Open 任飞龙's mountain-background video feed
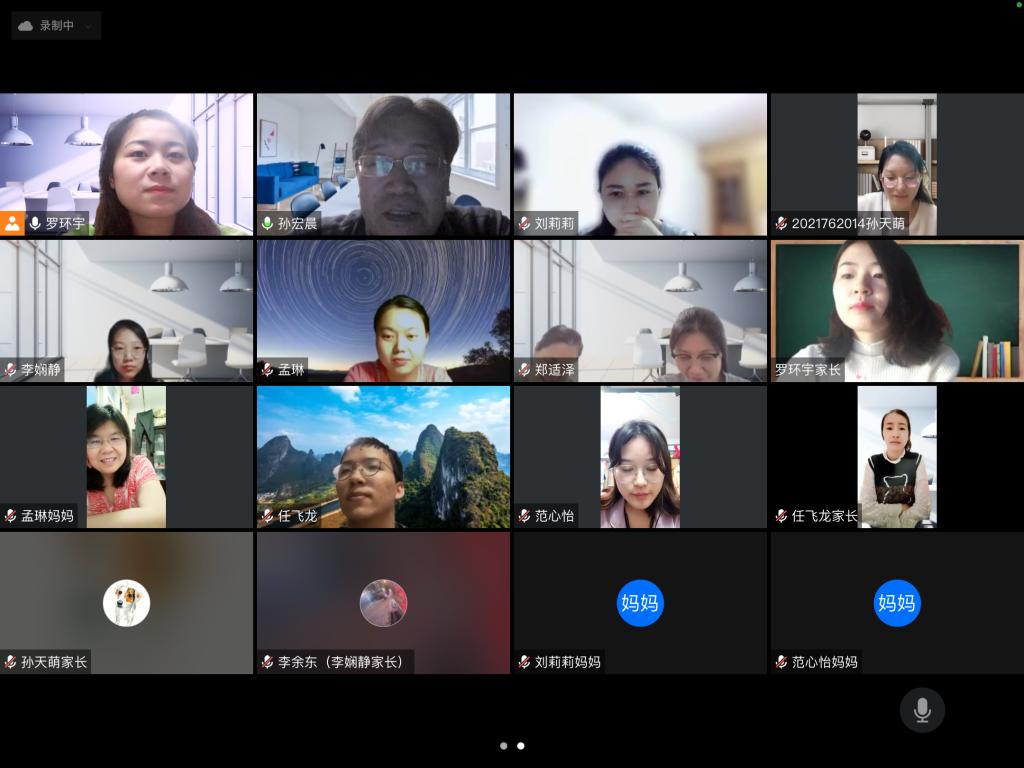This screenshot has width=1024, height=768. point(383,456)
